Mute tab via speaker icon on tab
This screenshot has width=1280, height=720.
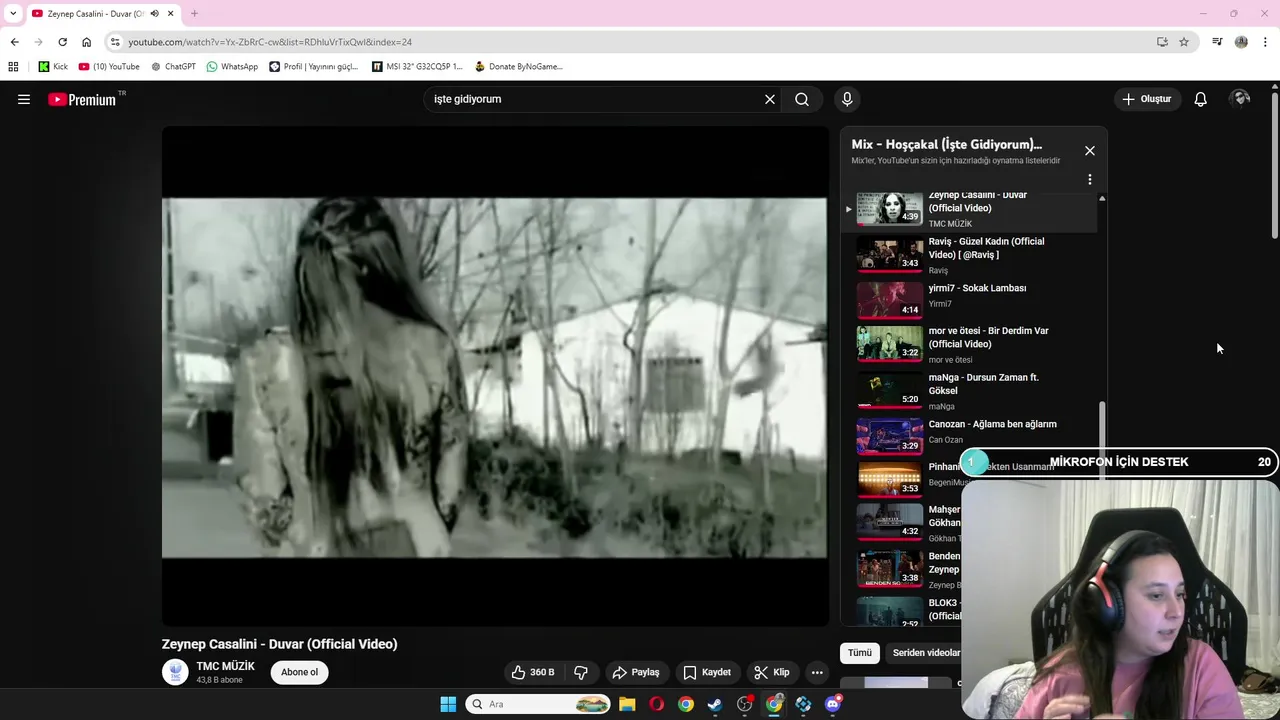click(x=154, y=14)
